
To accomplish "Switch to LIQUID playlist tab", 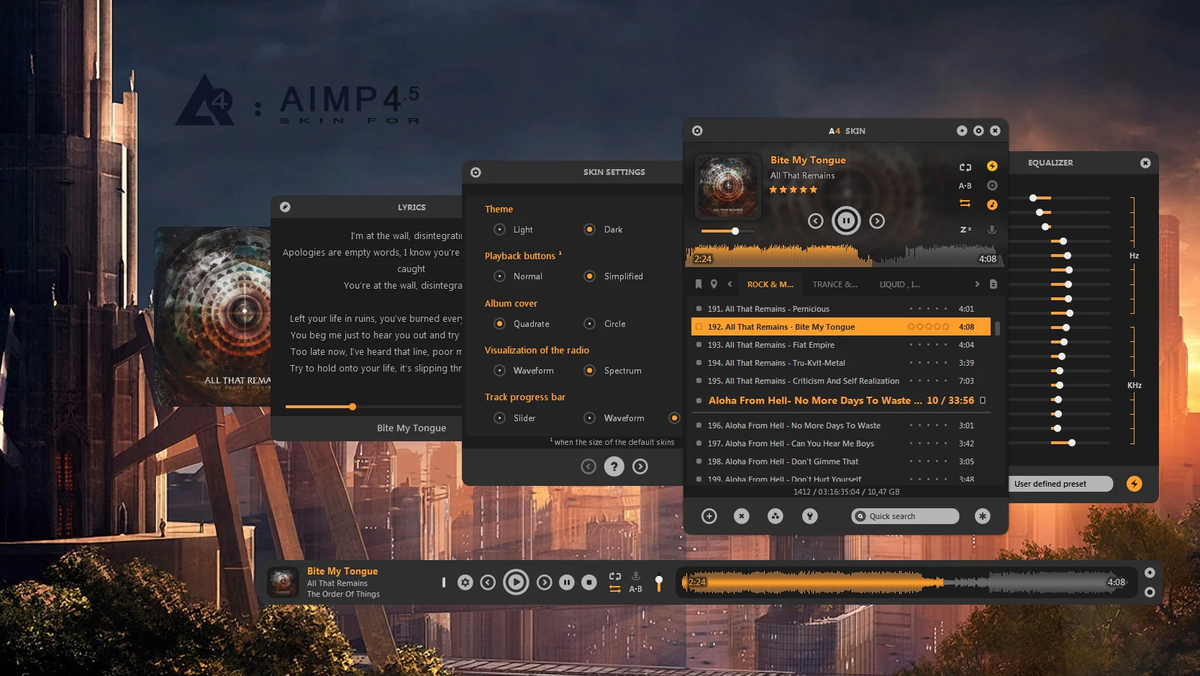I will point(900,285).
